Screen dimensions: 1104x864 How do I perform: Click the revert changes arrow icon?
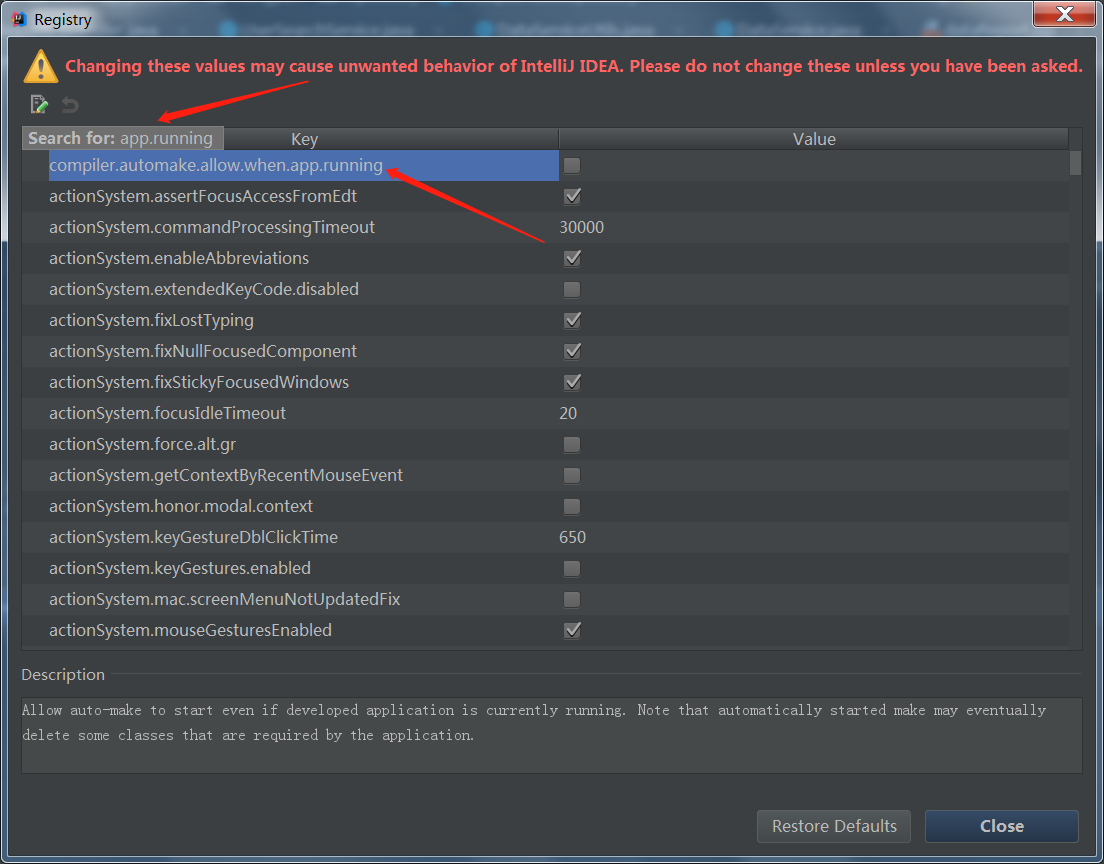[70, 105]
